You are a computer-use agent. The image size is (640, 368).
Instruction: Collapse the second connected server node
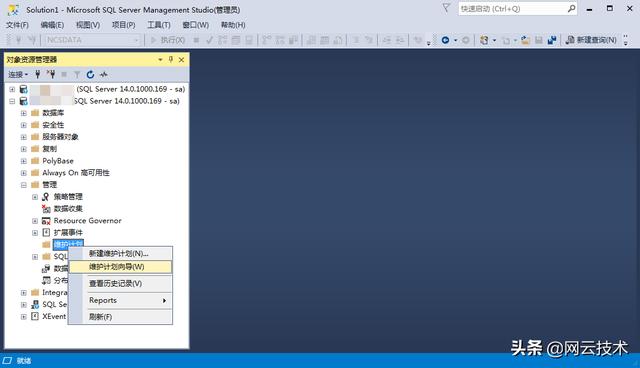tap(12, 101)
